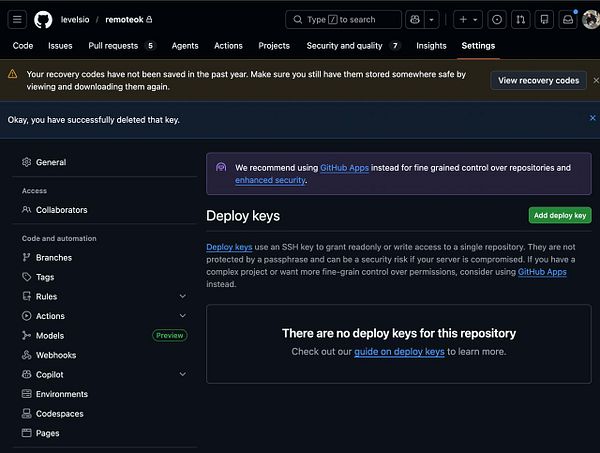600x453 pixels.
Task: Go to GitHub home via Octocat logo
Action: 43,20
